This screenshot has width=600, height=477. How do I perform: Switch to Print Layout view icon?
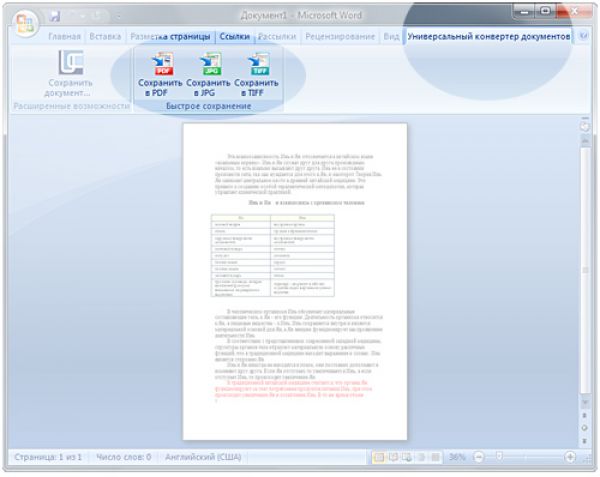378,457
